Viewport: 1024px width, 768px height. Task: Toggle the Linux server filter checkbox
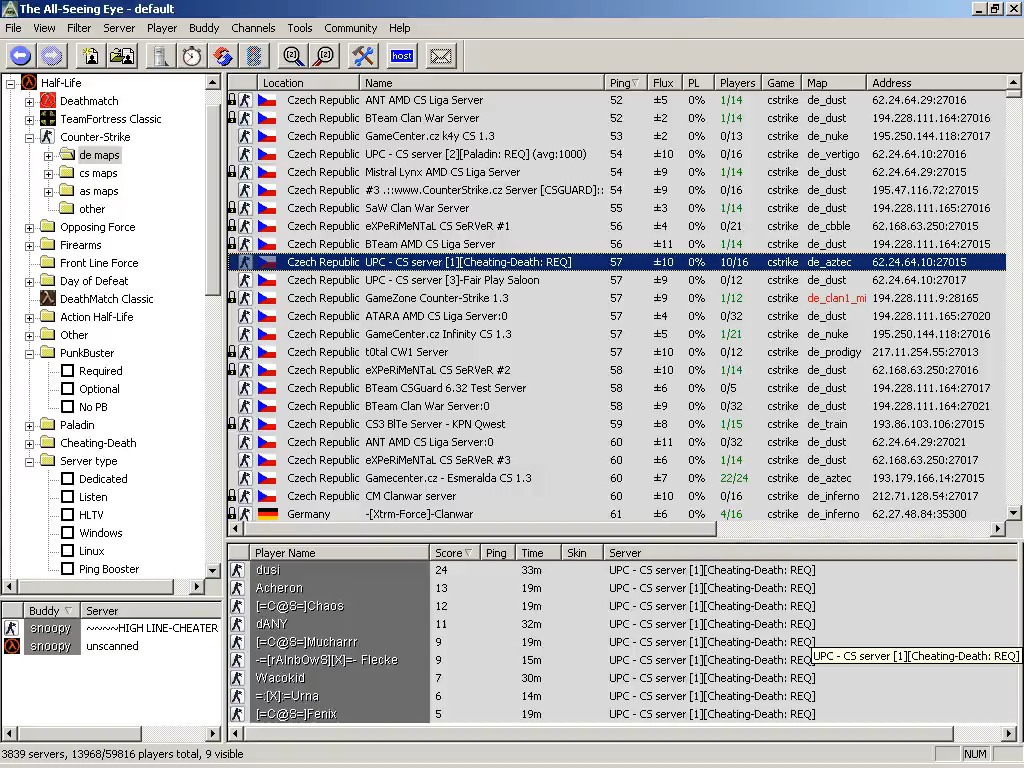(67, 551)
